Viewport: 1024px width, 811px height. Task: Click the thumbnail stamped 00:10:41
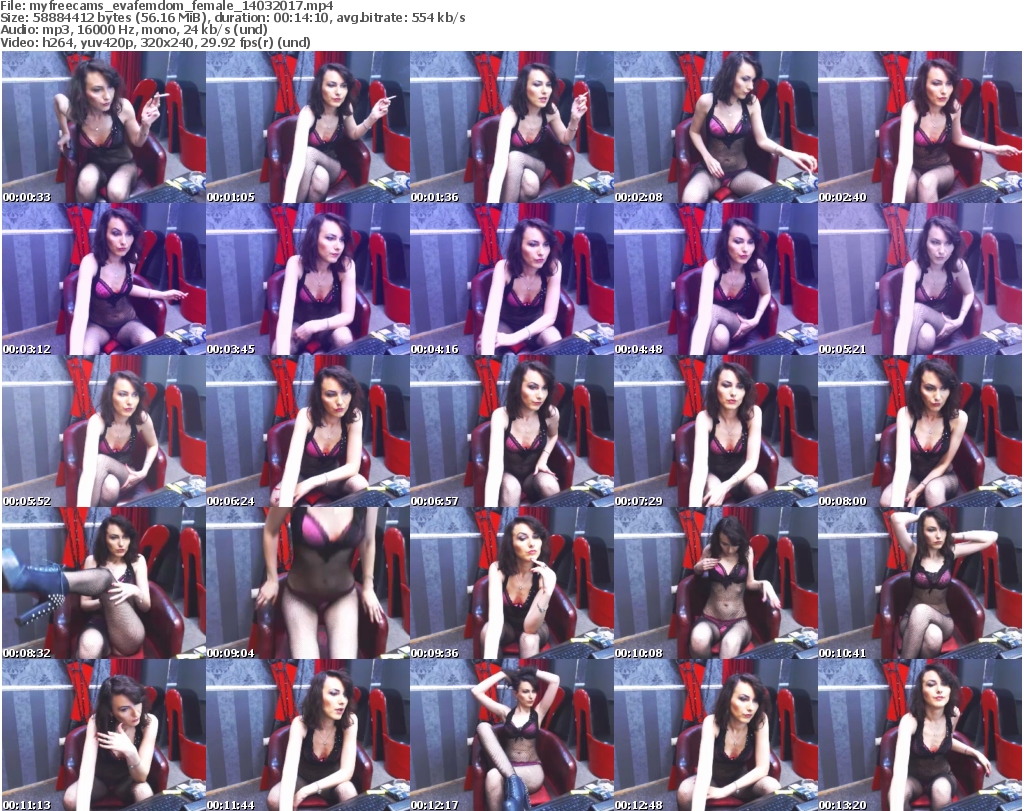[x=920, y=583]
